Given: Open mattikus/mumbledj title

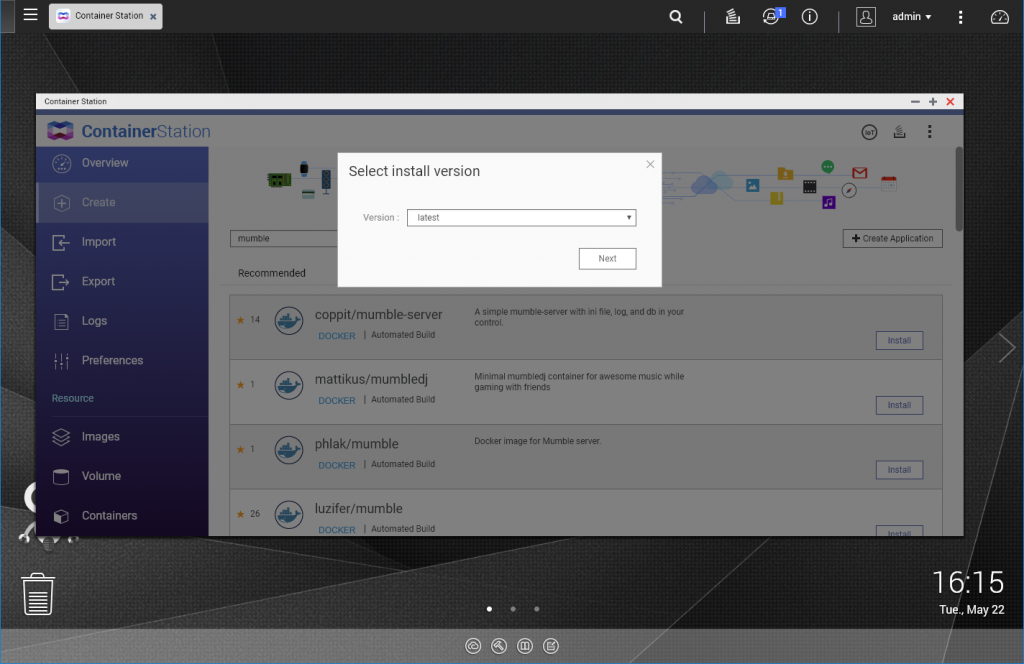Looking at the screenshot, I should click(371, 379).
